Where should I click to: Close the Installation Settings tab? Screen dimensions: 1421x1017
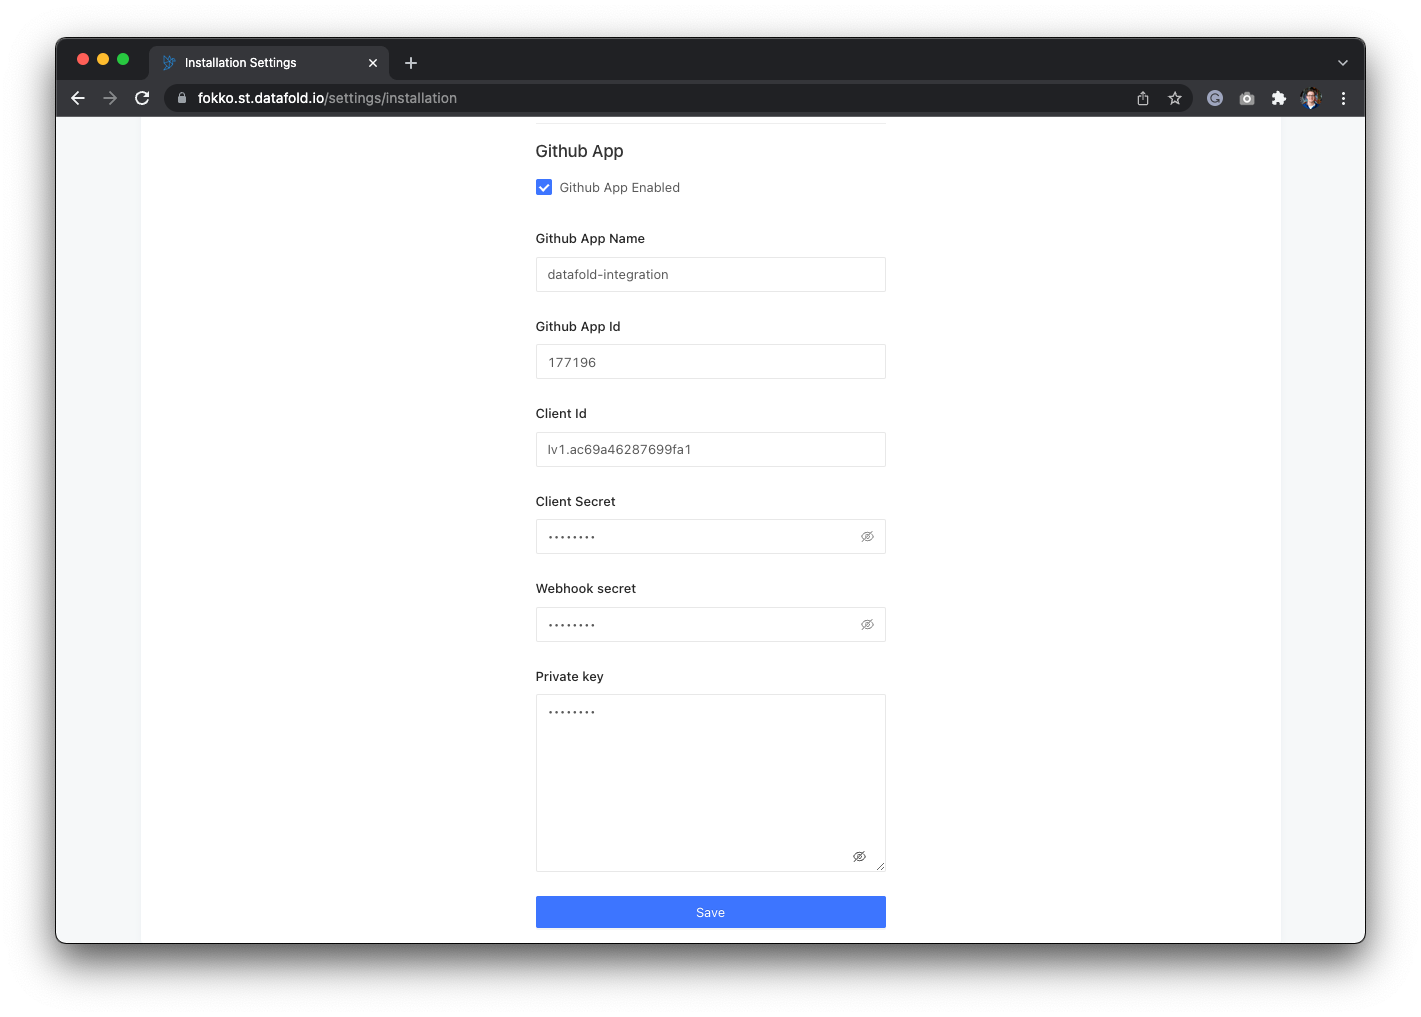tap(373, 63)
